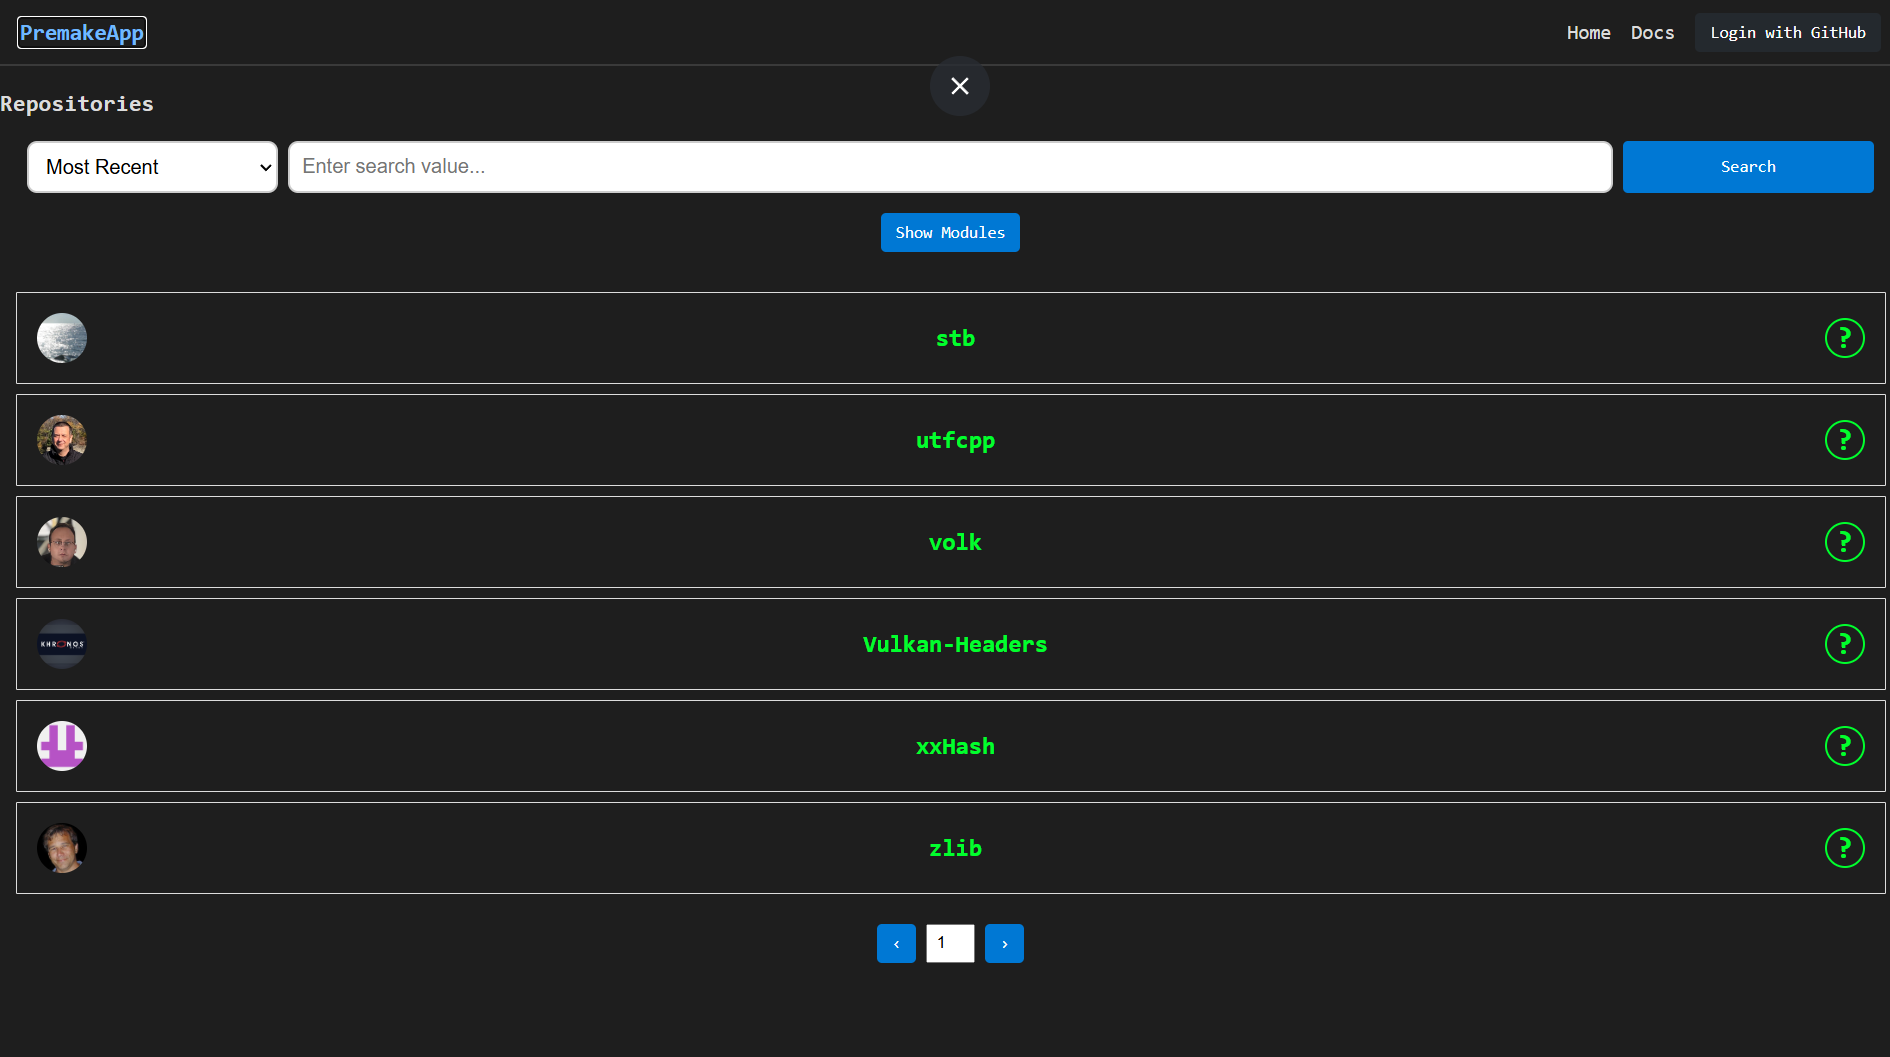The image size is (1890, 1057).
Task: Click Login with GitHub
Action: 1788,33
